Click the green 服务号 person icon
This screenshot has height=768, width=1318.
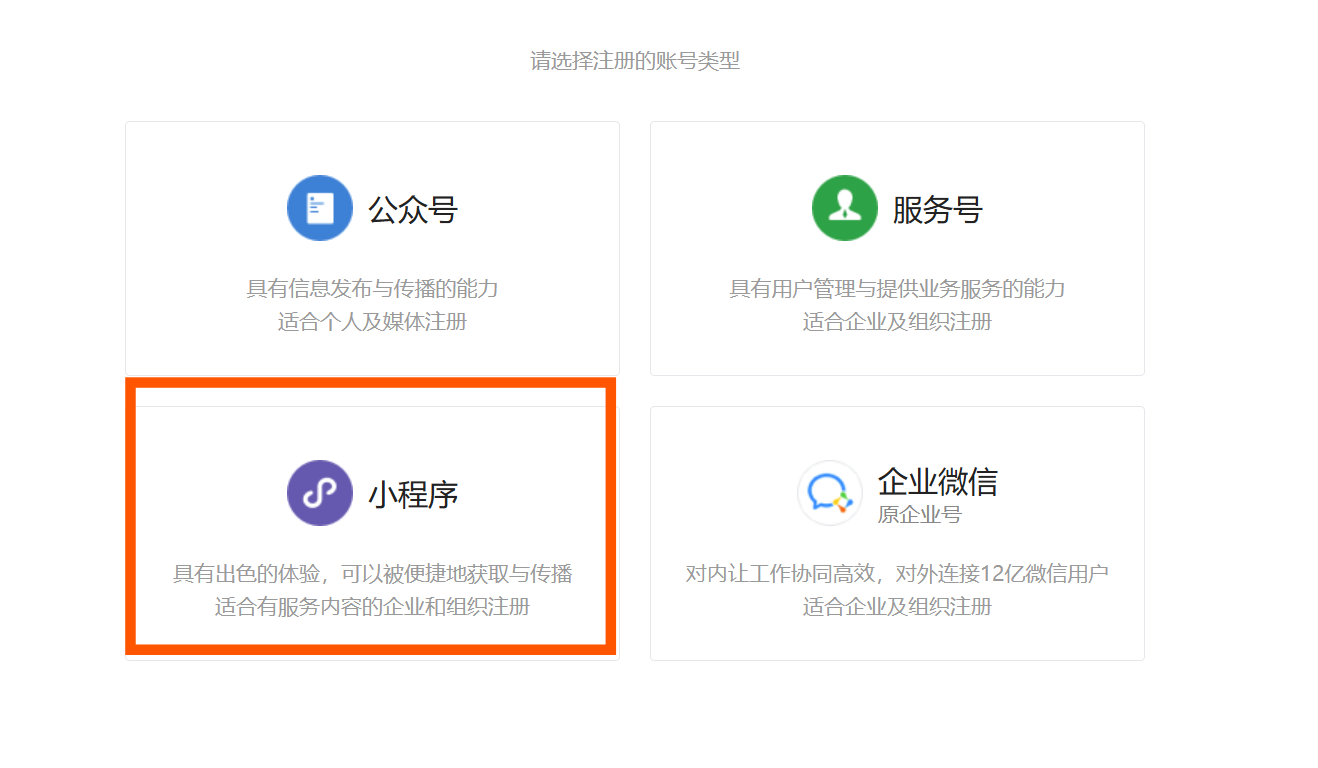click(x=845, y=208)
